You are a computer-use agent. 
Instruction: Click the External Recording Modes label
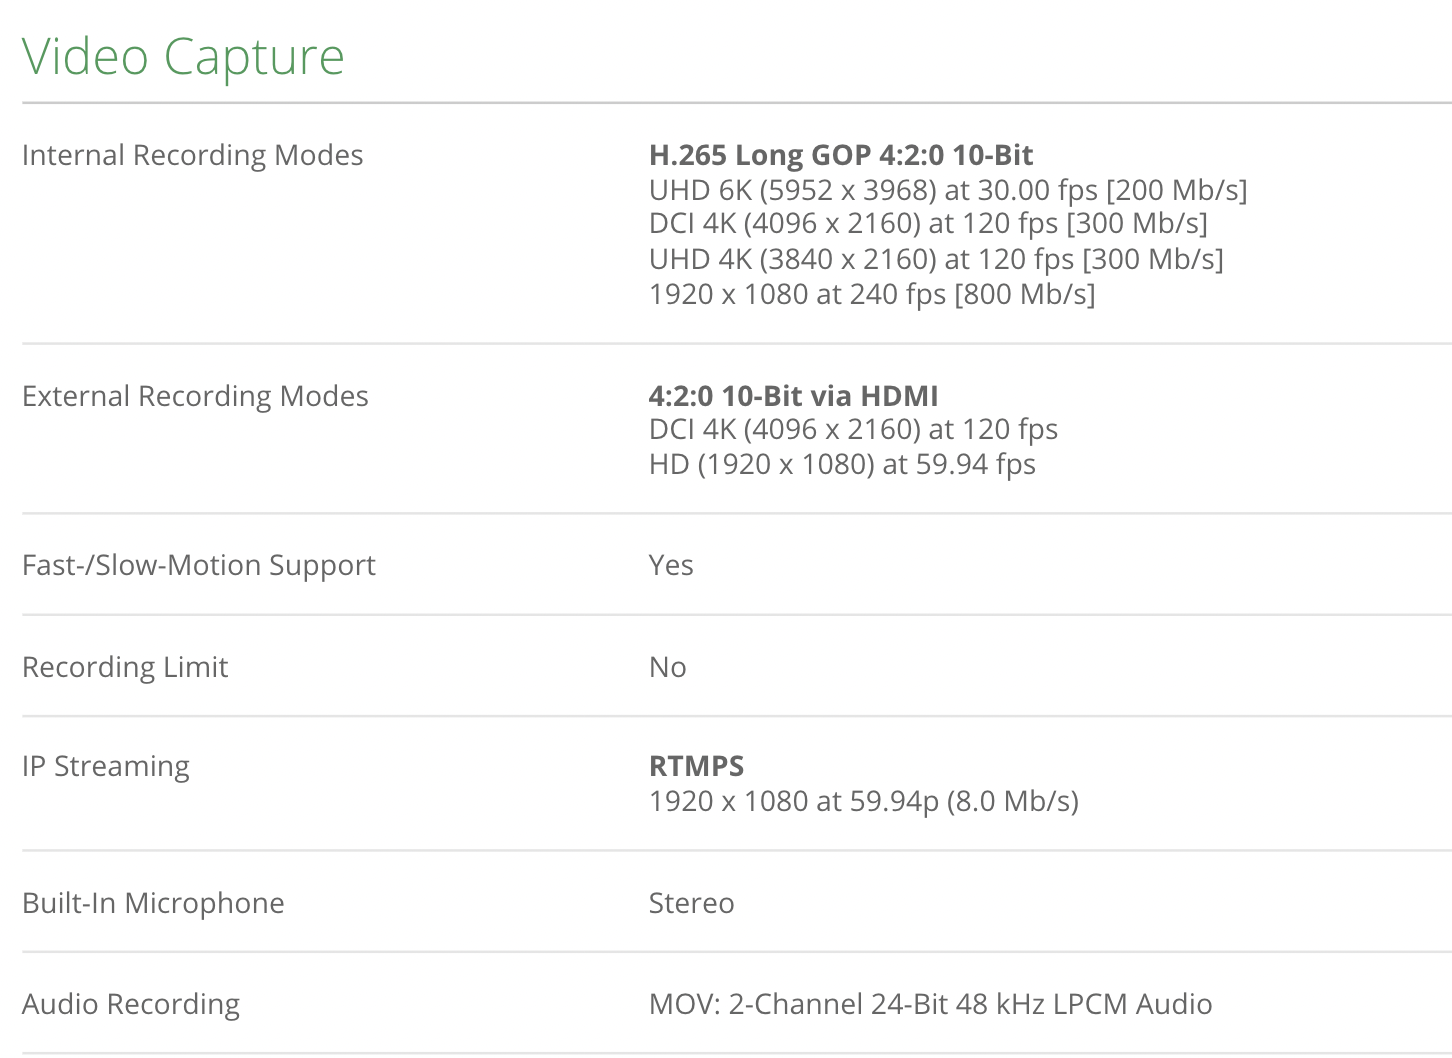click(195, 396)
